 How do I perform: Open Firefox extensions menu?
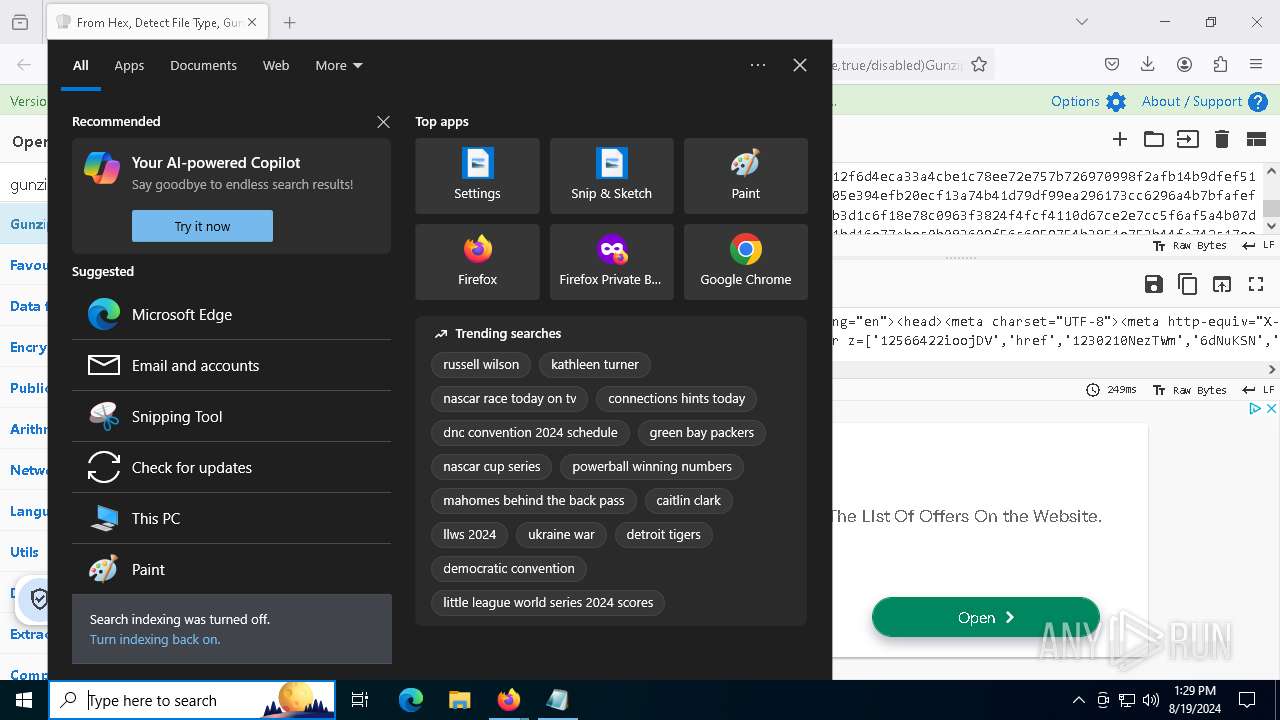(x=1220, y=64)
